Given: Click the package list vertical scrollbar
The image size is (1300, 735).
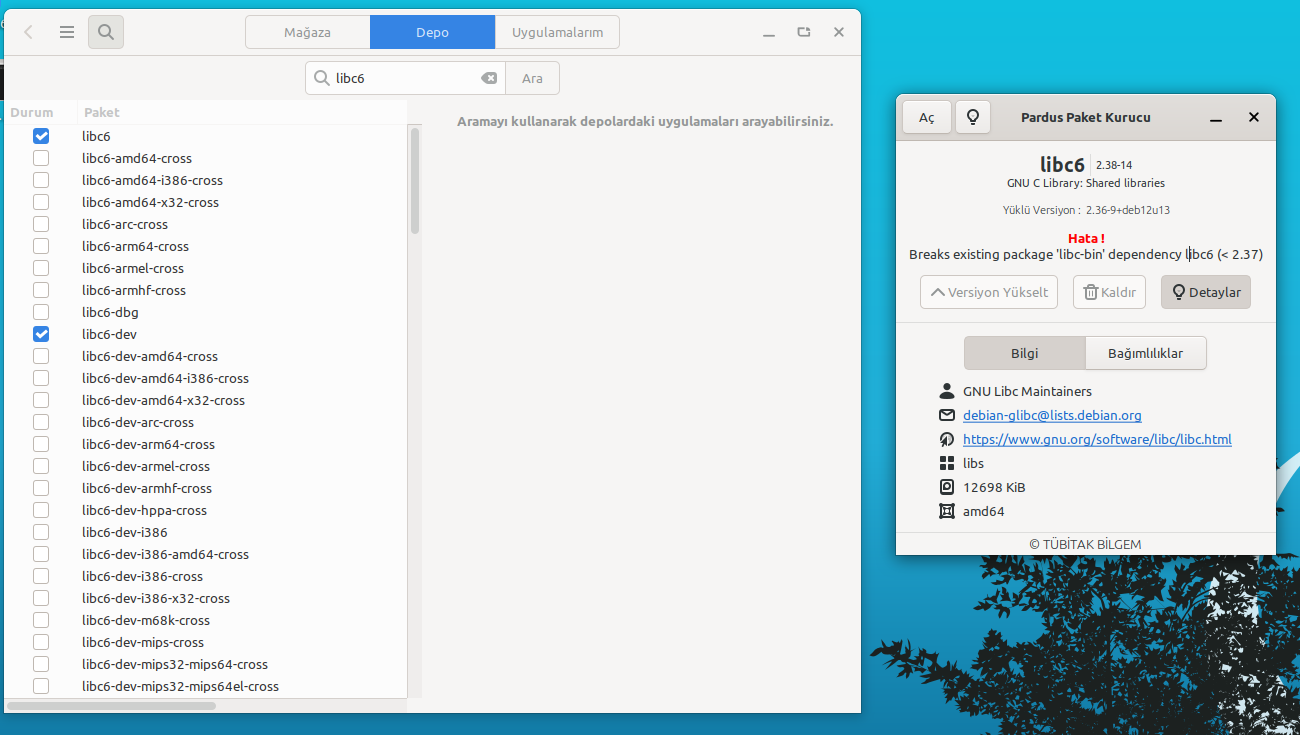Looking at the screenshot, I should point(414,180).
